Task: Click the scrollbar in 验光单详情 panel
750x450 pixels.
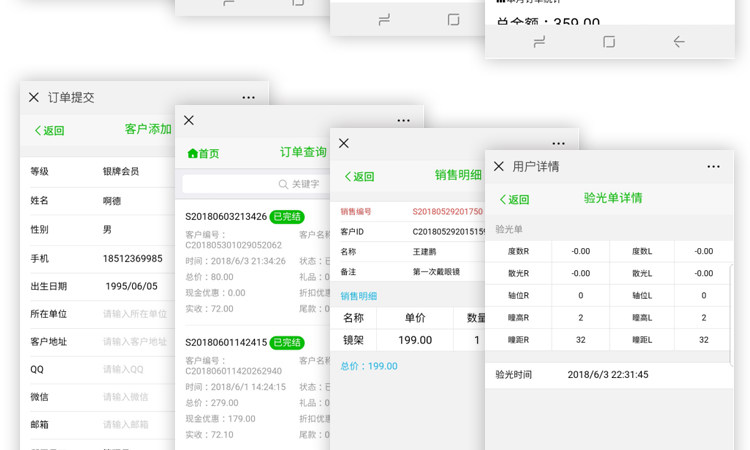Action: [x=730, y=315]
